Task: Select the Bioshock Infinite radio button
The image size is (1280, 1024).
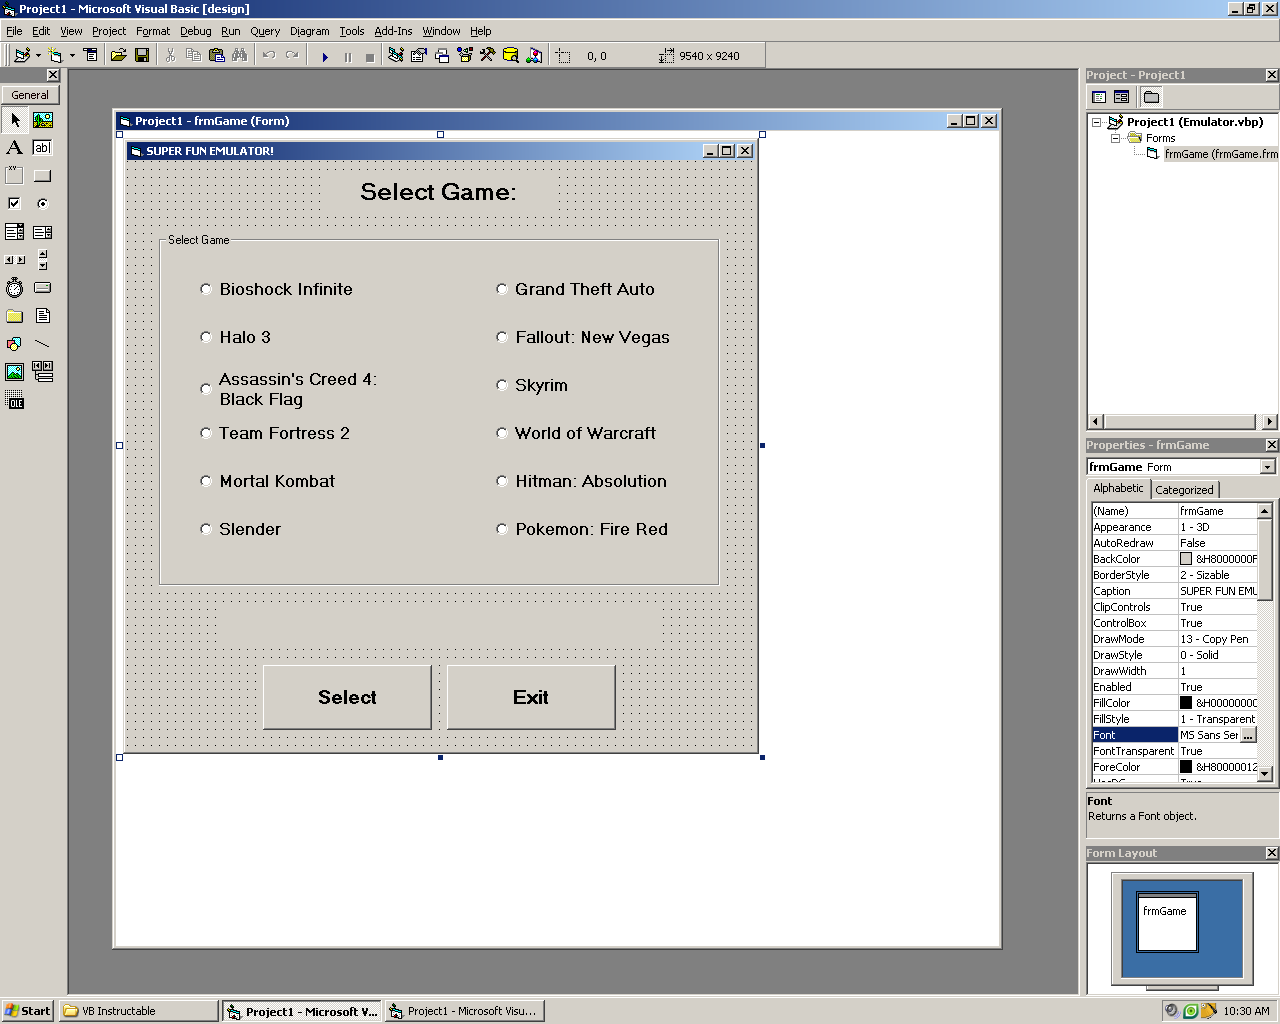Action: coord(206,289)
